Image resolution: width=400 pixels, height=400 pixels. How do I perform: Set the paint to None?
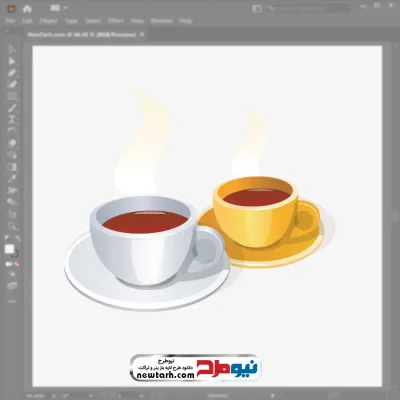[x=17, y=264]
